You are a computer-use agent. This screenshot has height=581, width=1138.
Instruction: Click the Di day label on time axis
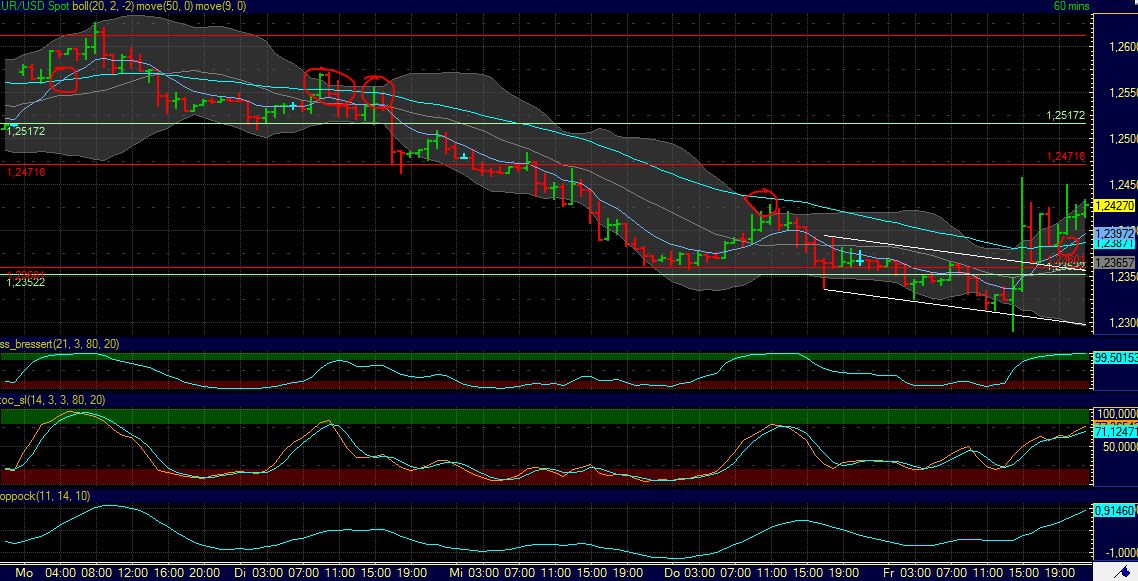coord(240,573)
